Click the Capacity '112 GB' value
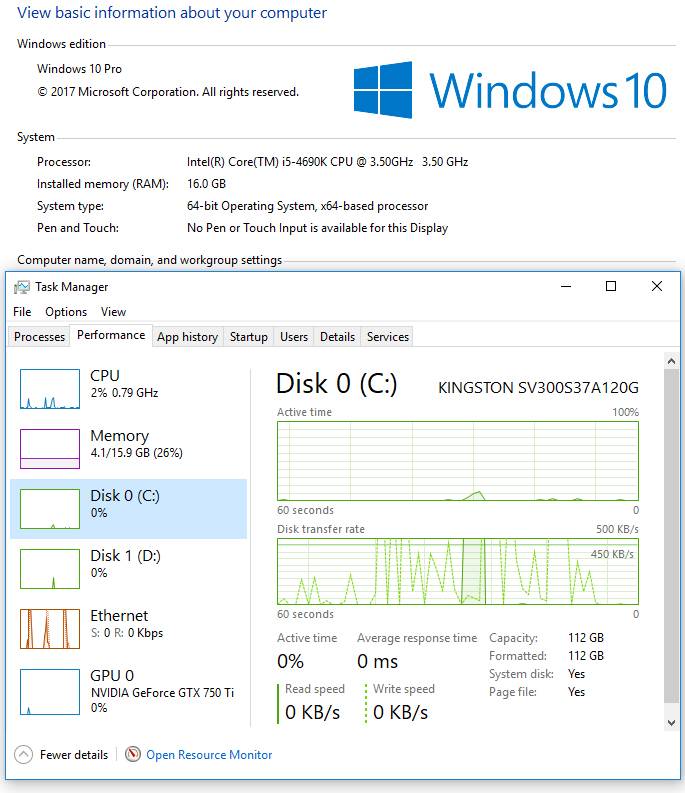The width and height of the screenshot is (685, 793). (x=586, y=638)
